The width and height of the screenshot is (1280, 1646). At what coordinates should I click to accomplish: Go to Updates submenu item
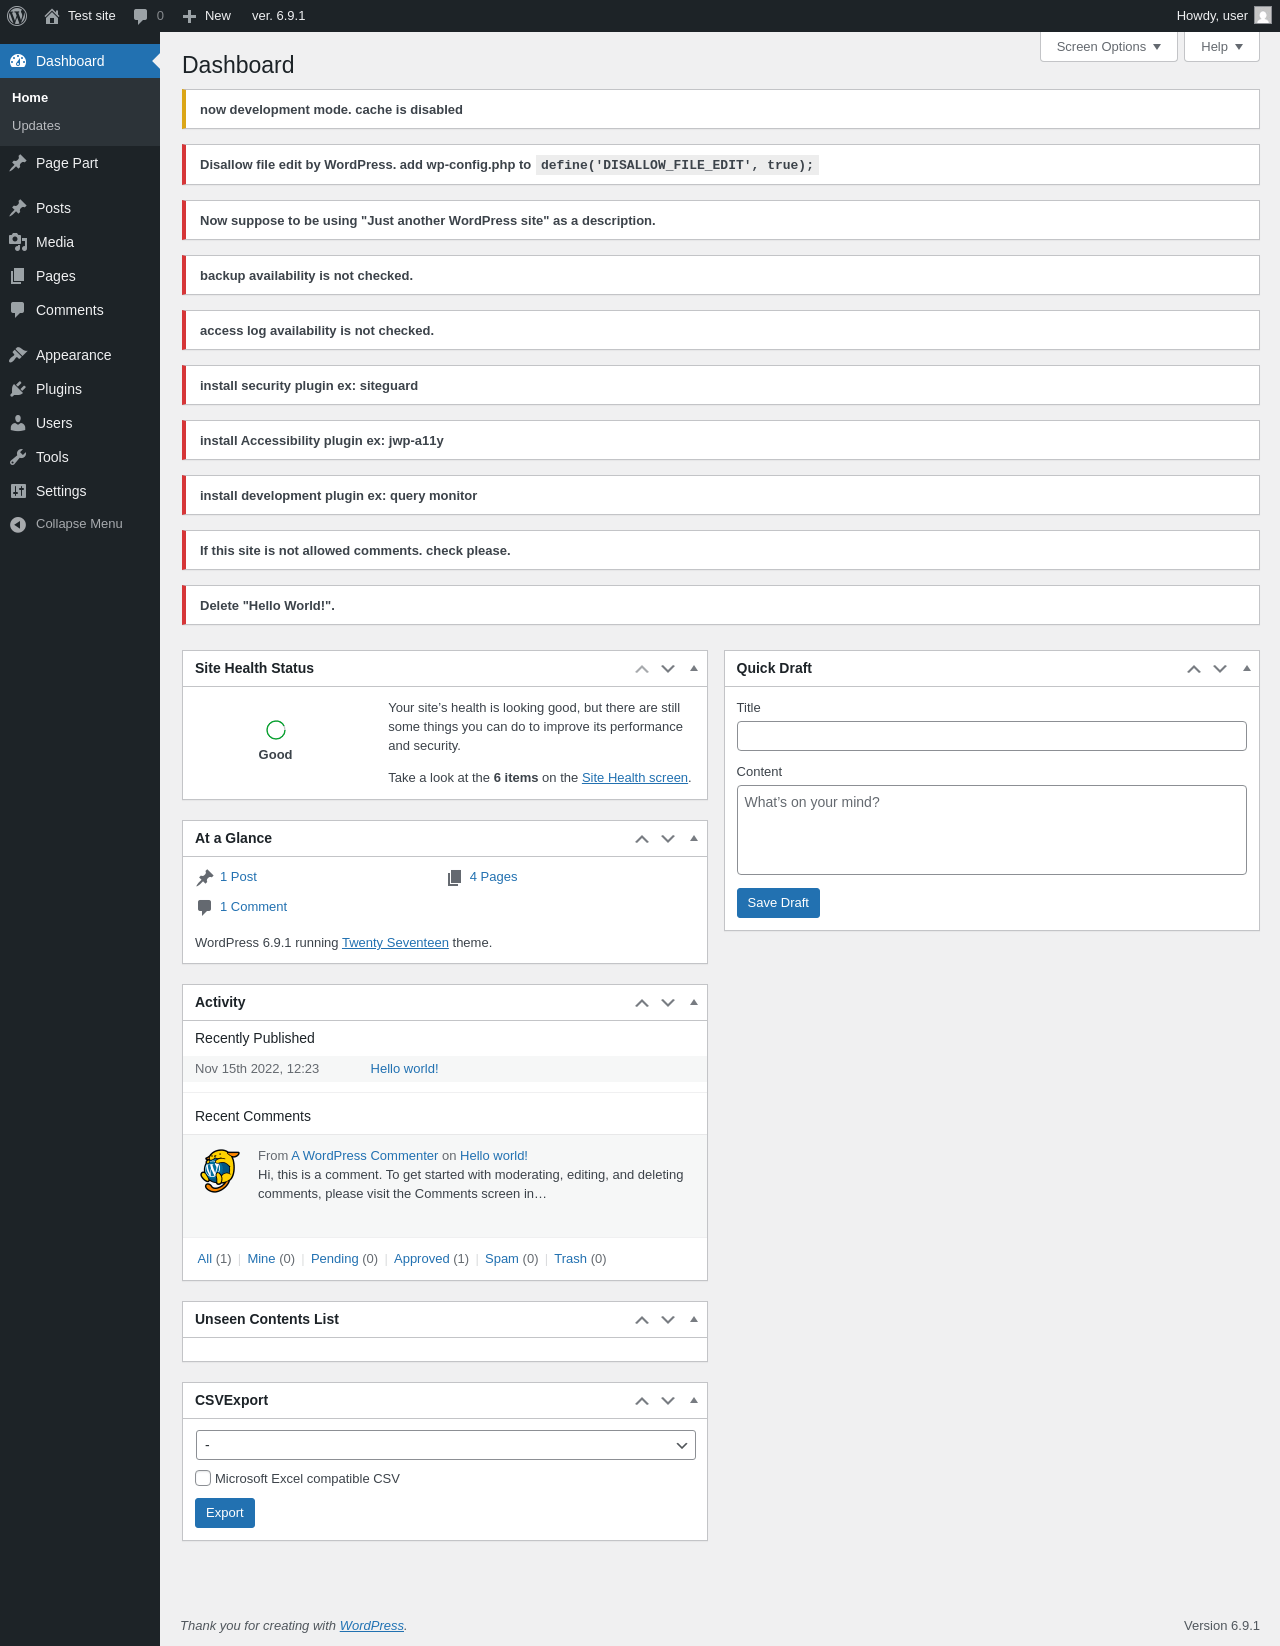tap(36, 126)
